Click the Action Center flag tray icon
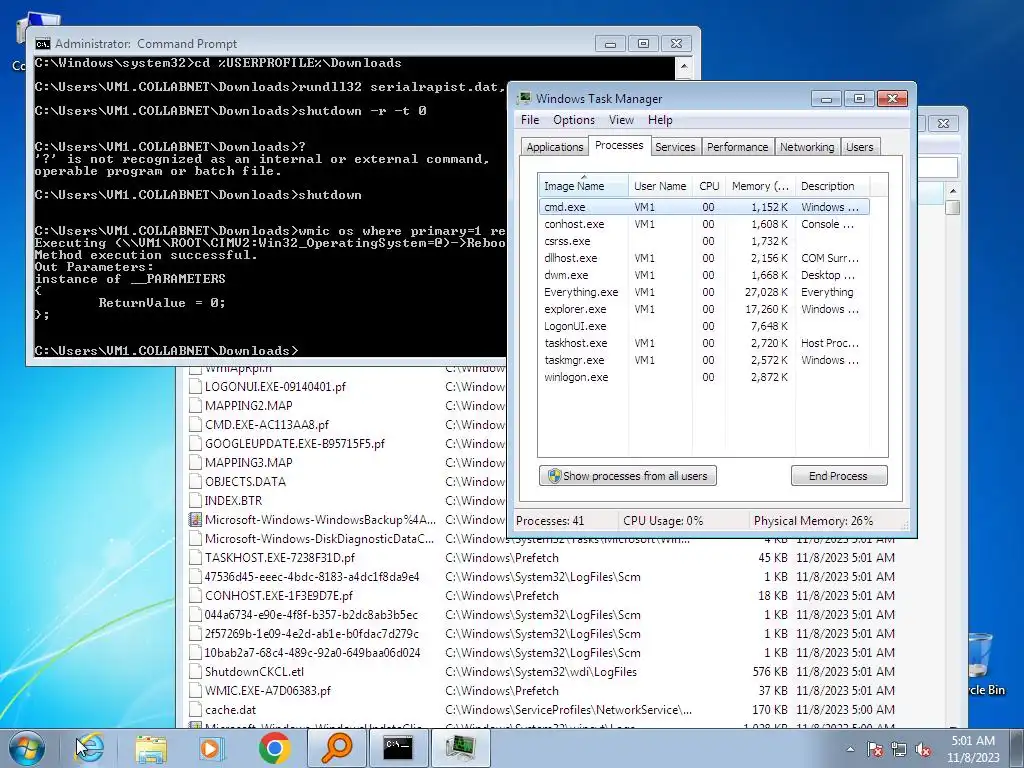Viewport: 1024px width, 768px height. click(x=874, y=749)
